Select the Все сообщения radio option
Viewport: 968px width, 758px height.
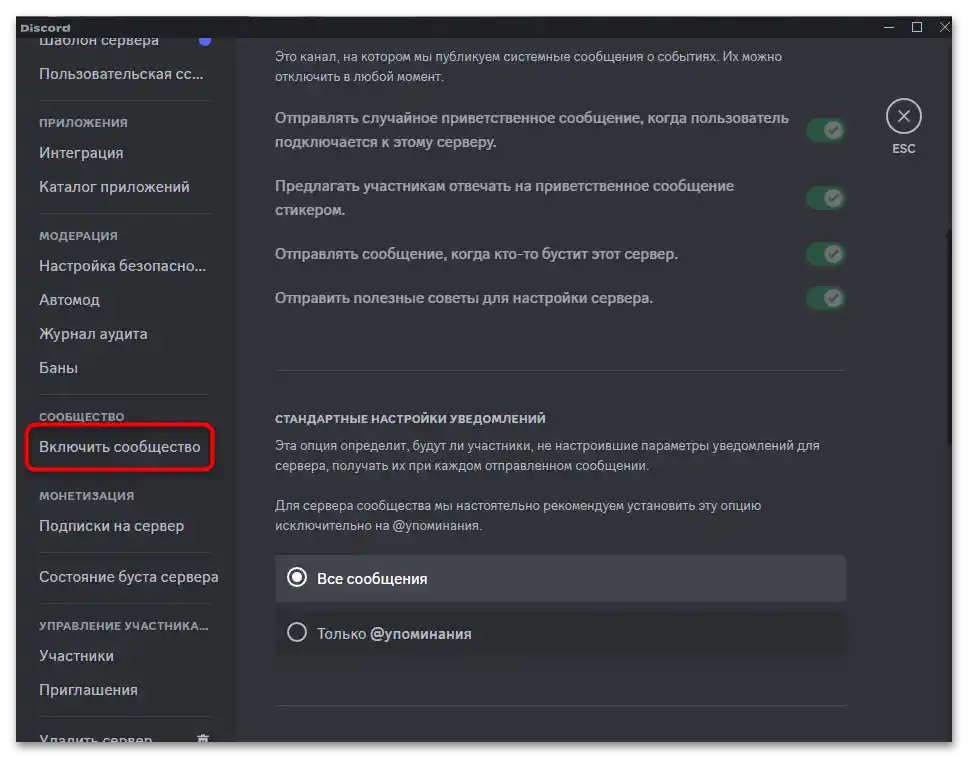pyautogui.click(x=297, y=578)
